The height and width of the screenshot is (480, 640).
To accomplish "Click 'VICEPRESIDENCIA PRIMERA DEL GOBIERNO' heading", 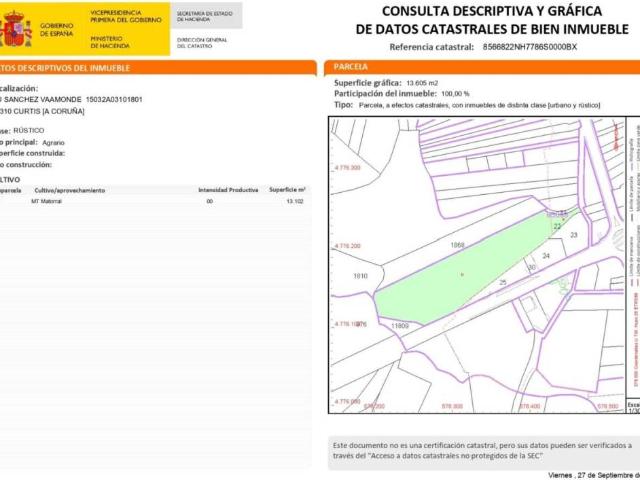I will [126, 16].
